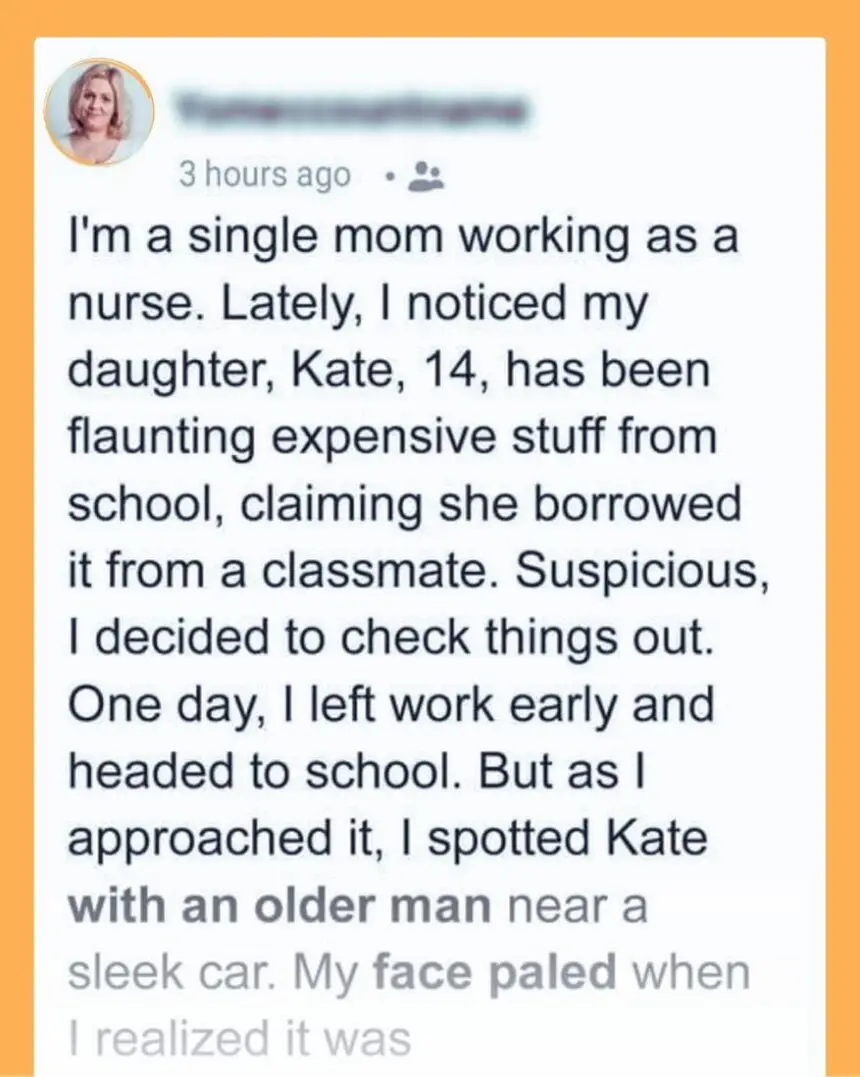Click the poster's profile picture
This screenshot has height=1077, width=860.
point(99,111)
